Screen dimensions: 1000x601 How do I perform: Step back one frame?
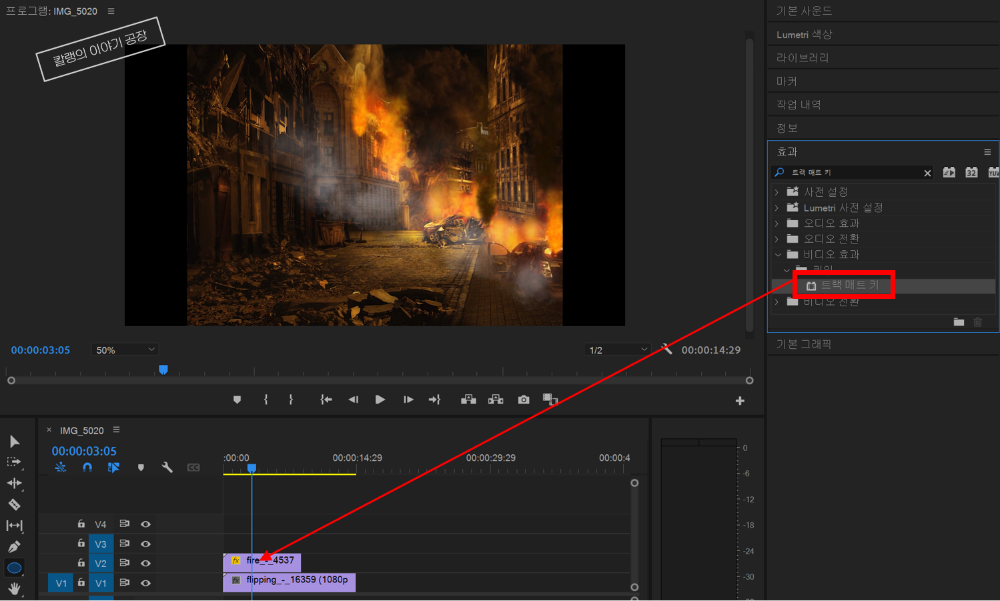(x=353, y=399)
